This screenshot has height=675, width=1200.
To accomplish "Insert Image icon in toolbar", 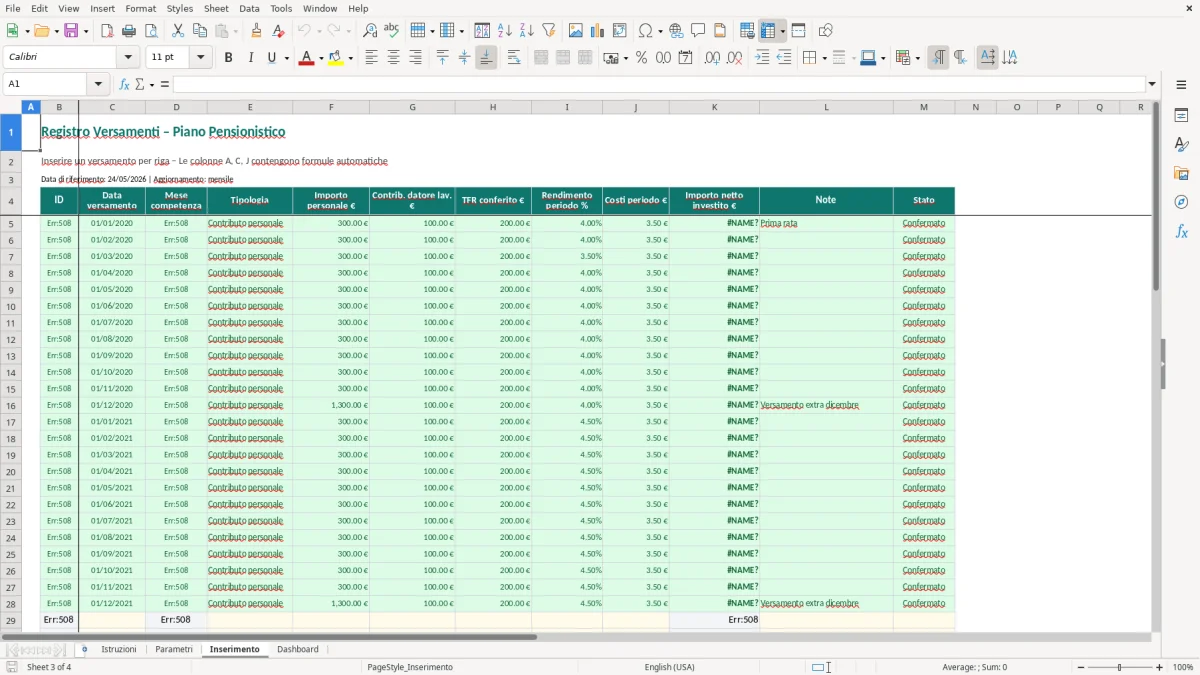I will (x=576, y=31).
